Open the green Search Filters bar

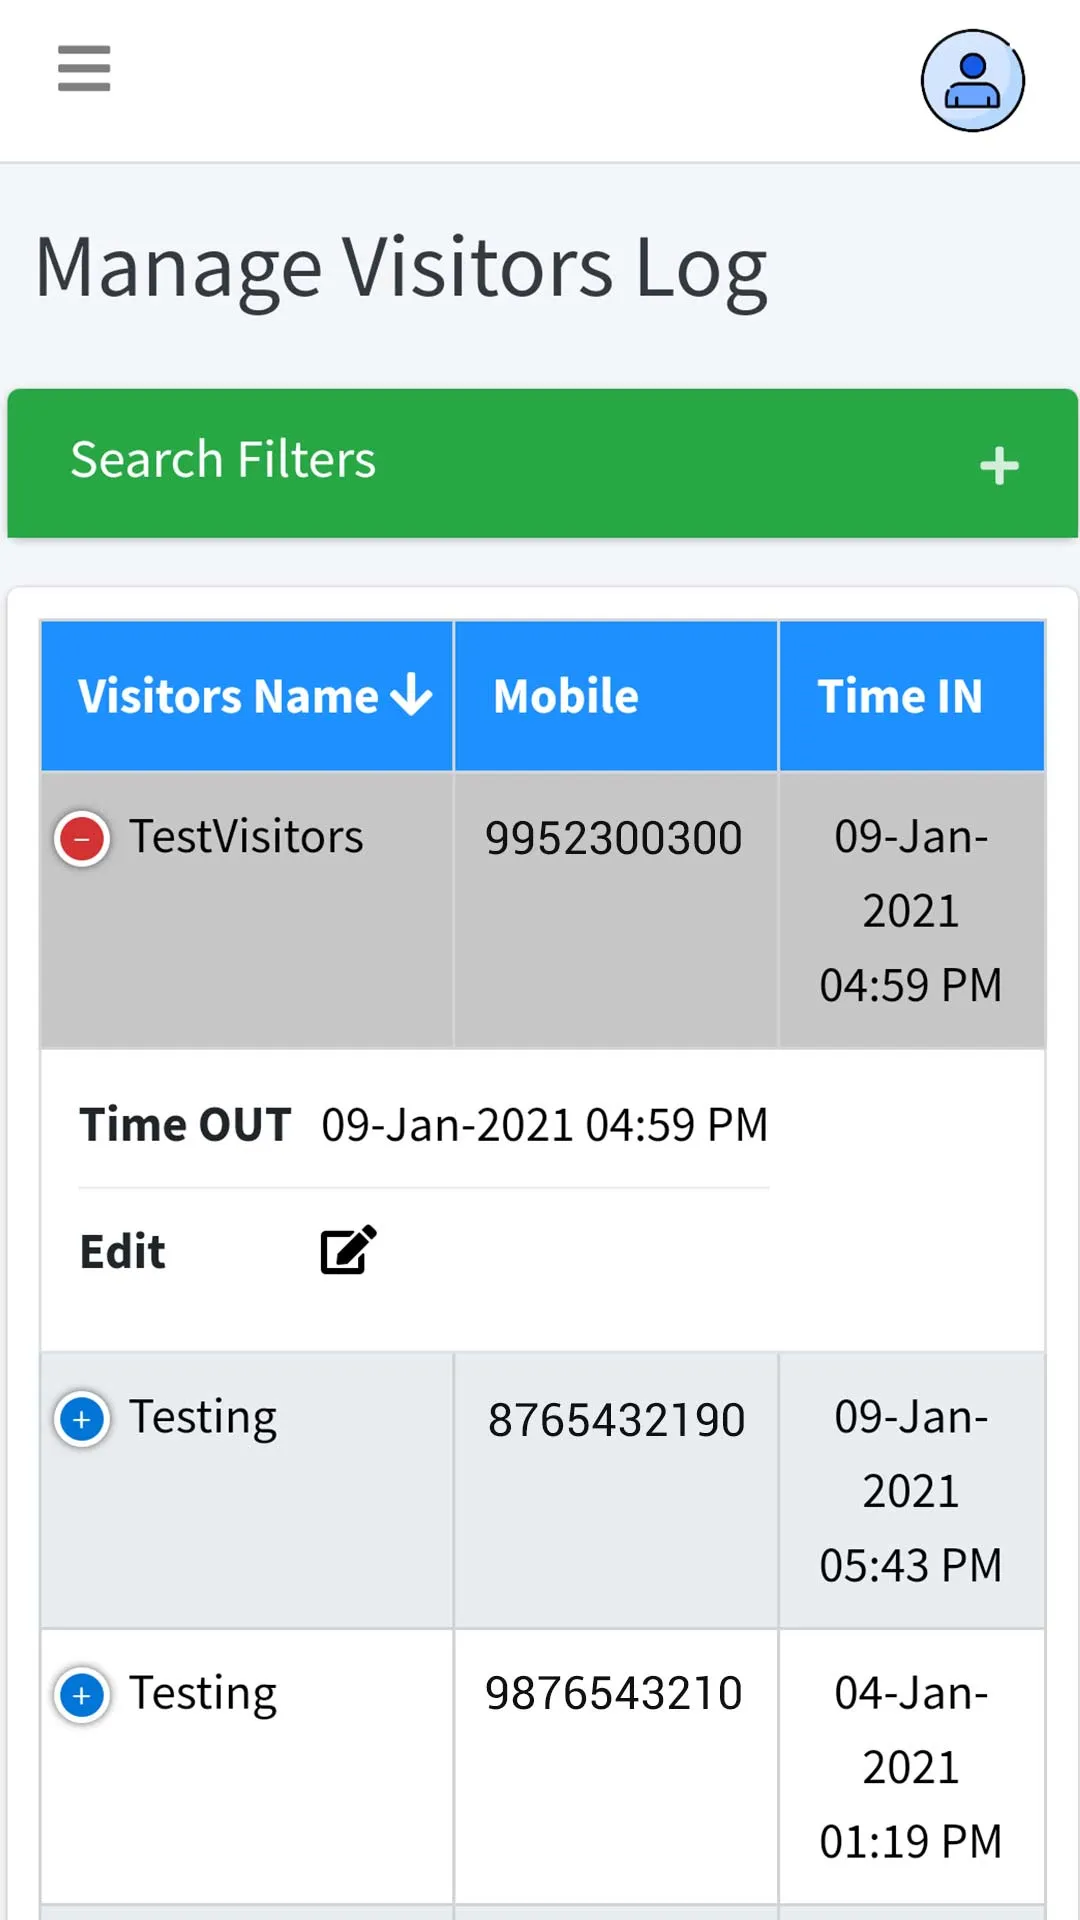click(542, 463)
